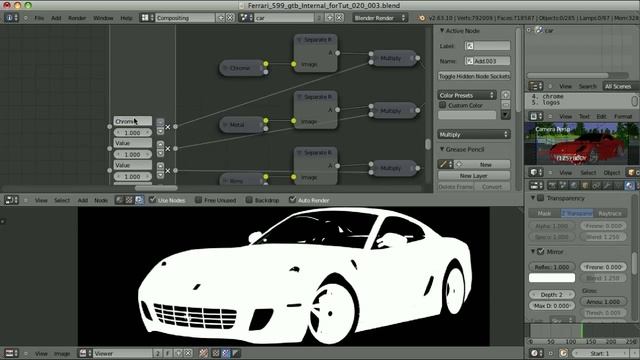Click the New Layer button
640x360 pixels.
tap(474, 176)
